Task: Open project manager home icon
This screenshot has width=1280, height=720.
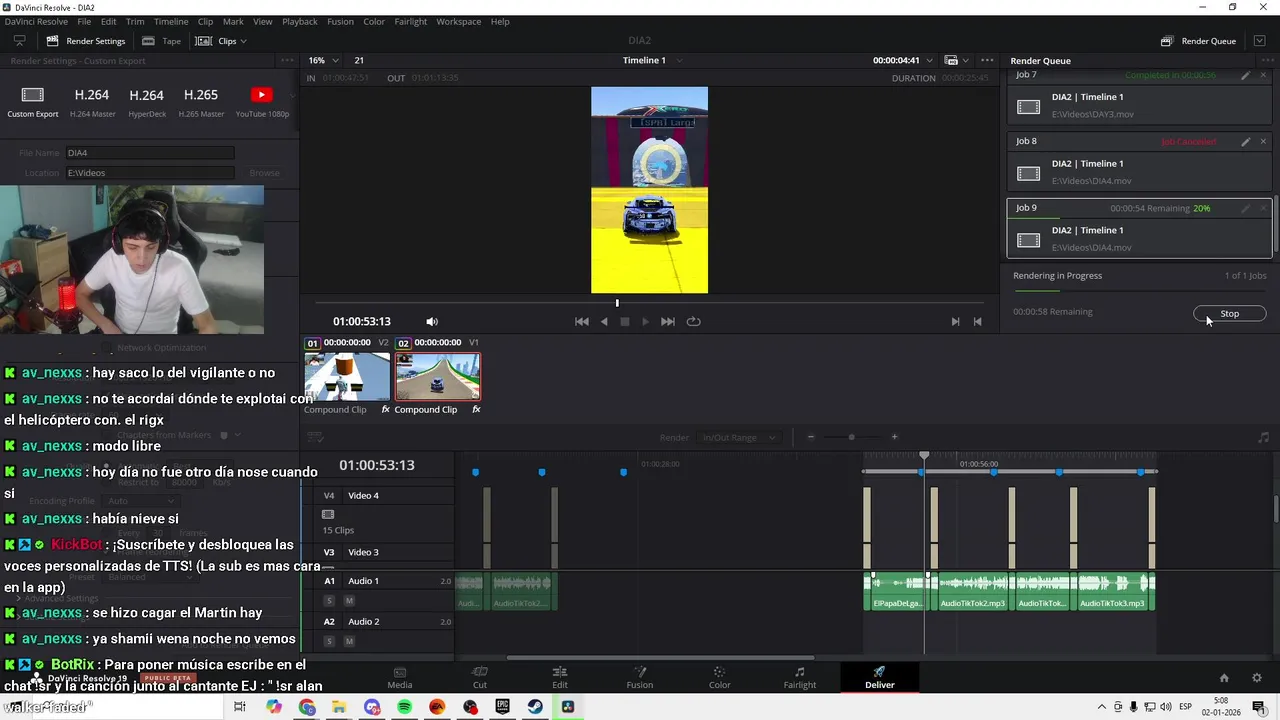Action: click(1224, 678)
